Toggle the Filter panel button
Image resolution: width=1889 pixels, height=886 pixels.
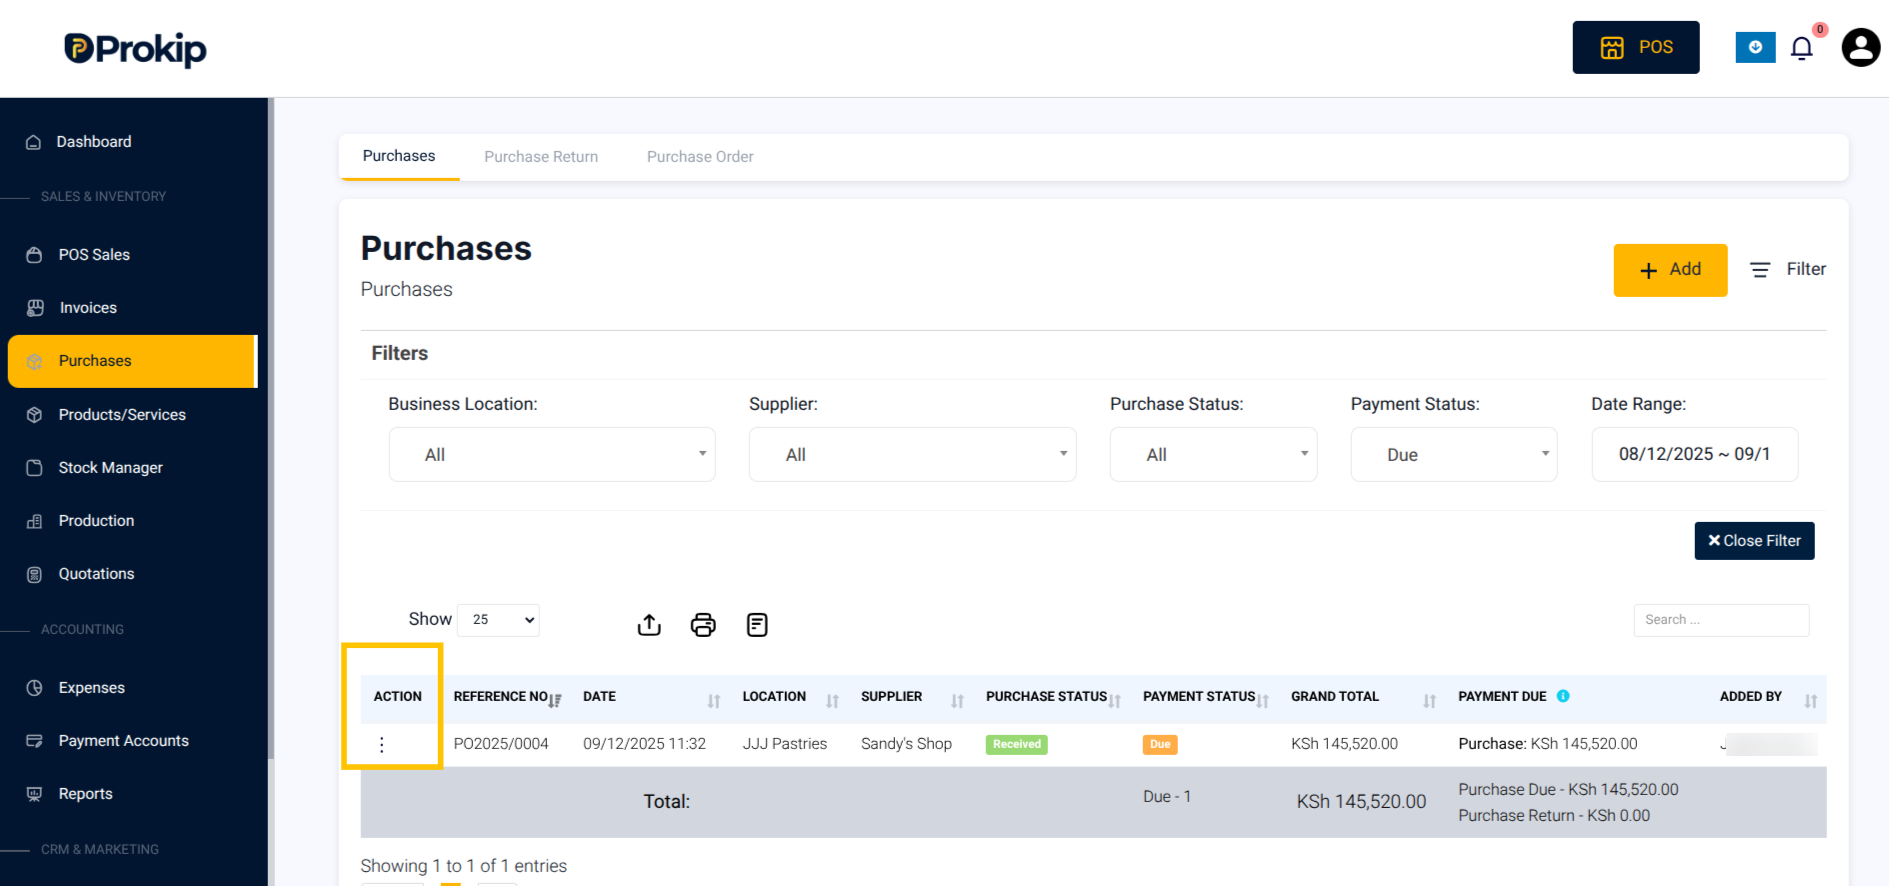click(x=1788, y=269)
